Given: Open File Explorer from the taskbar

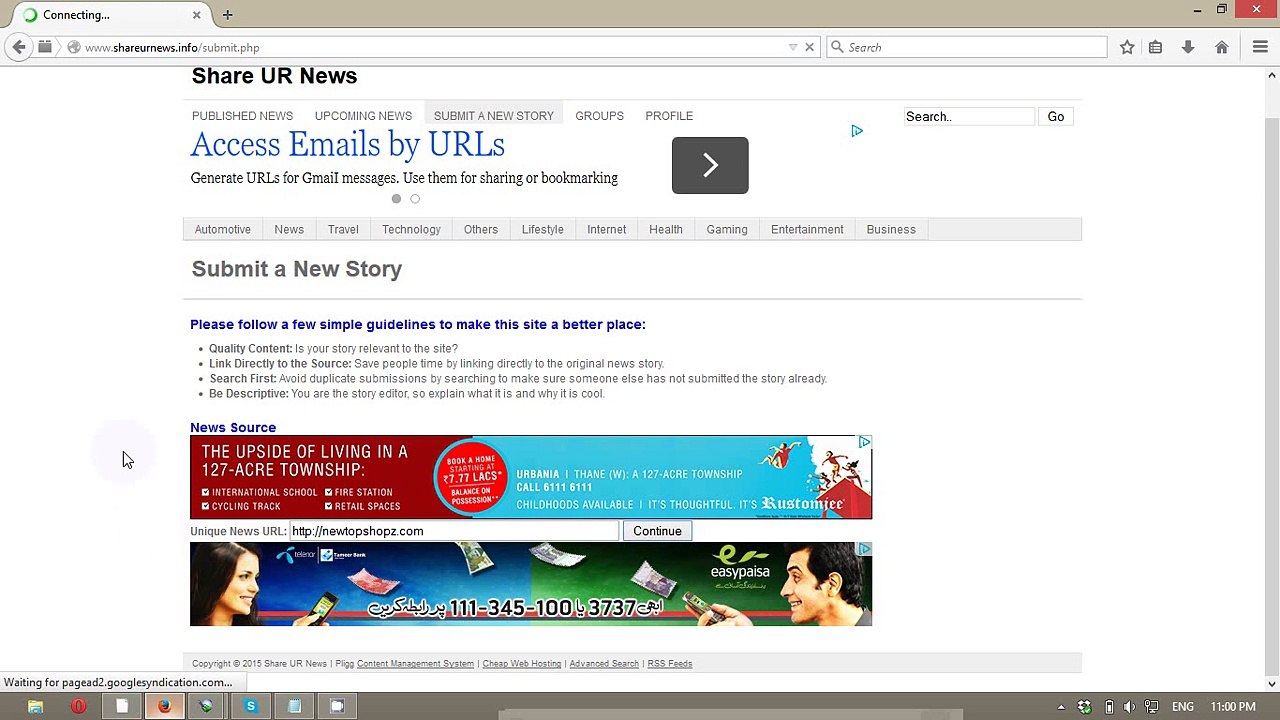Looking at the screenshot, I should 35,707.
